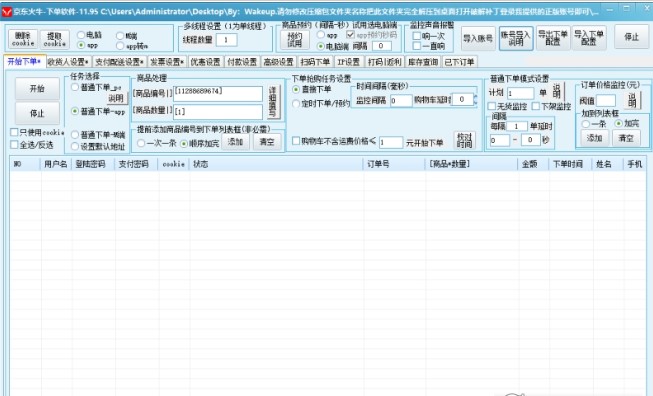Open the 库存查询 tab
The image size is (653, 396).
[423, 62]
